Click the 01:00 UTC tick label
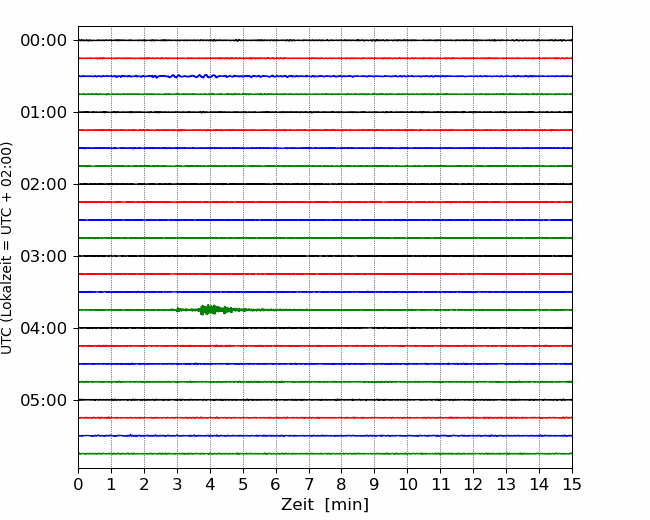The image size is (650, 520). click(44, 112)
